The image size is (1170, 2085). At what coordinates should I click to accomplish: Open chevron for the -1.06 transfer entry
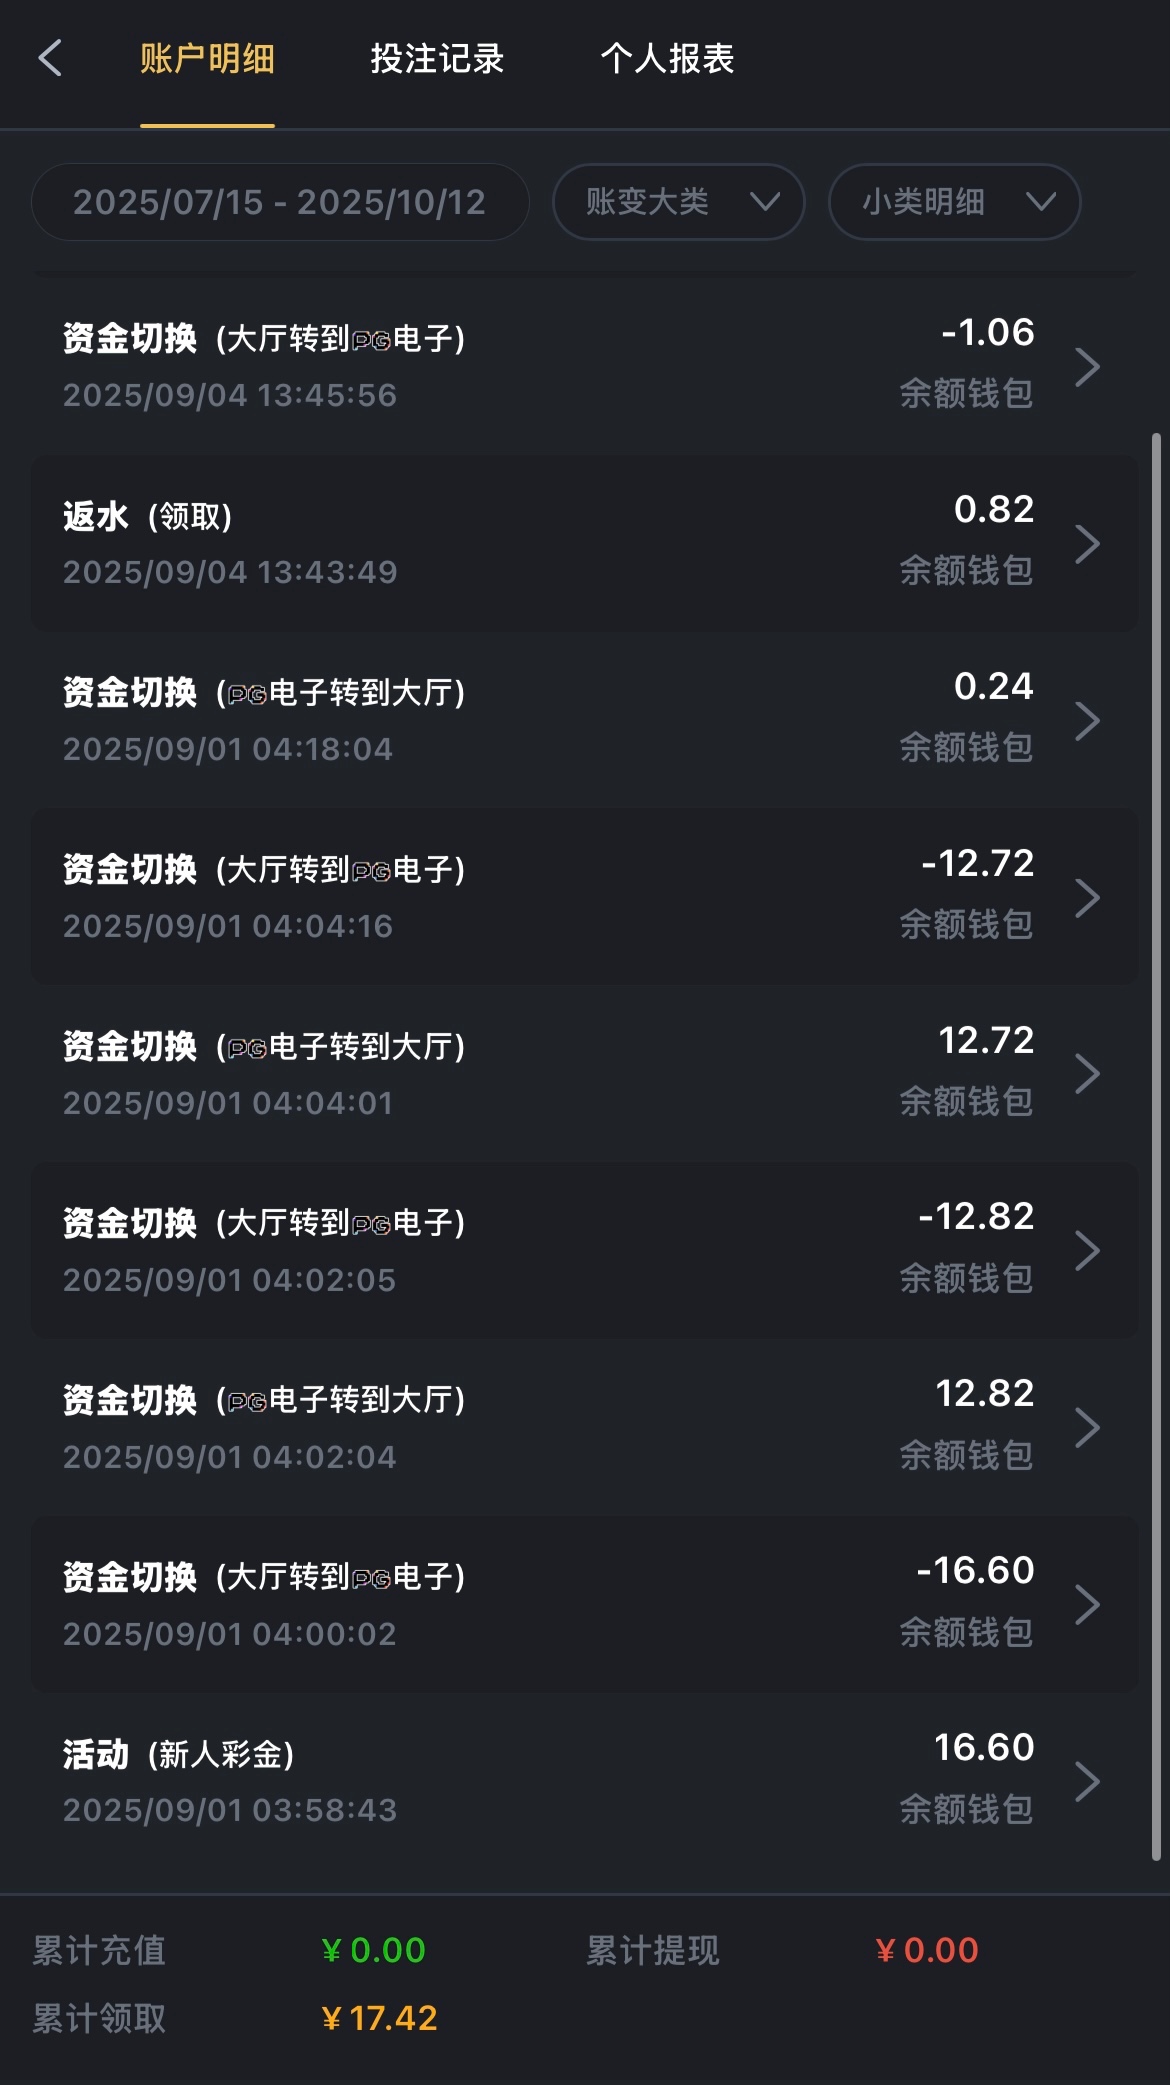pos(1086,367)
